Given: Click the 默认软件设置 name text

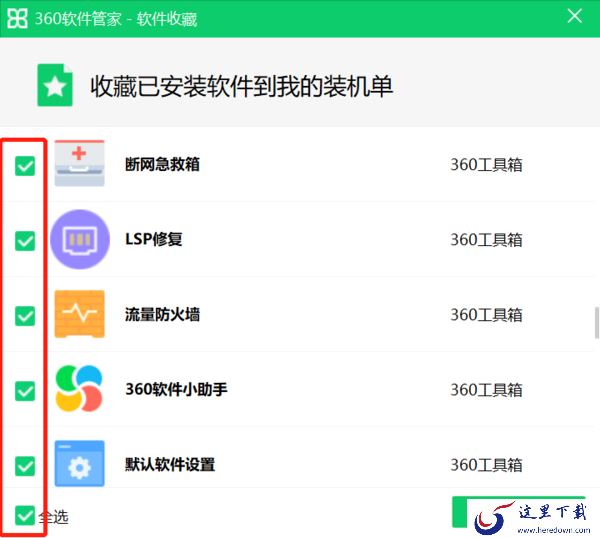Looking at the screenshot, I should click(170, 464).
